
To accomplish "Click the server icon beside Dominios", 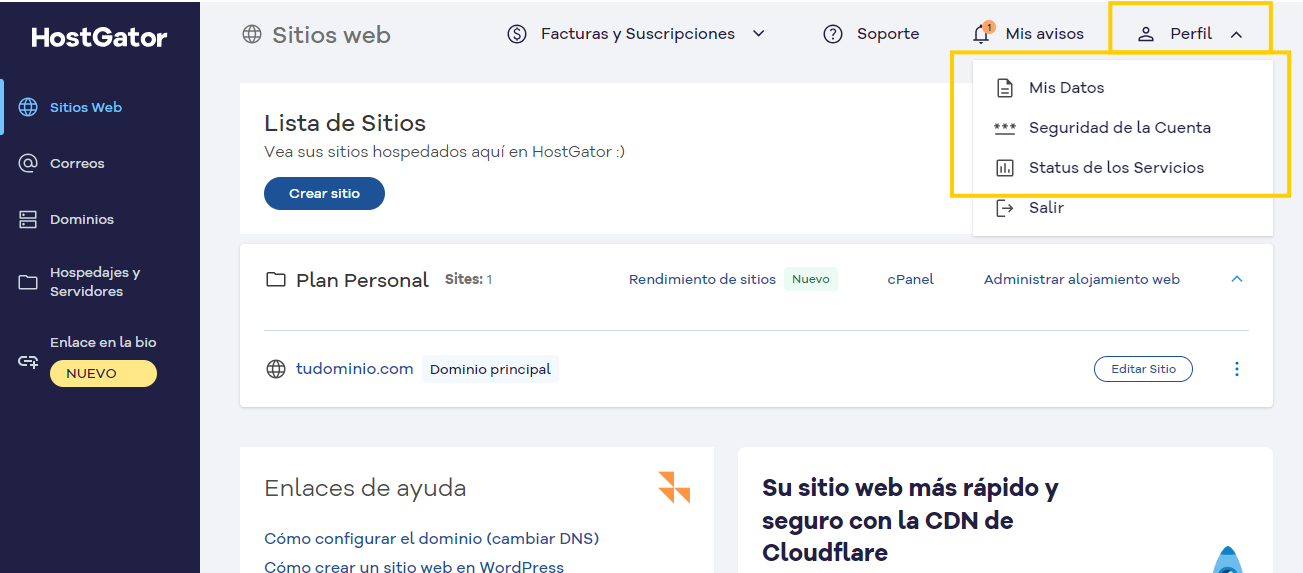I will (28, 219).
